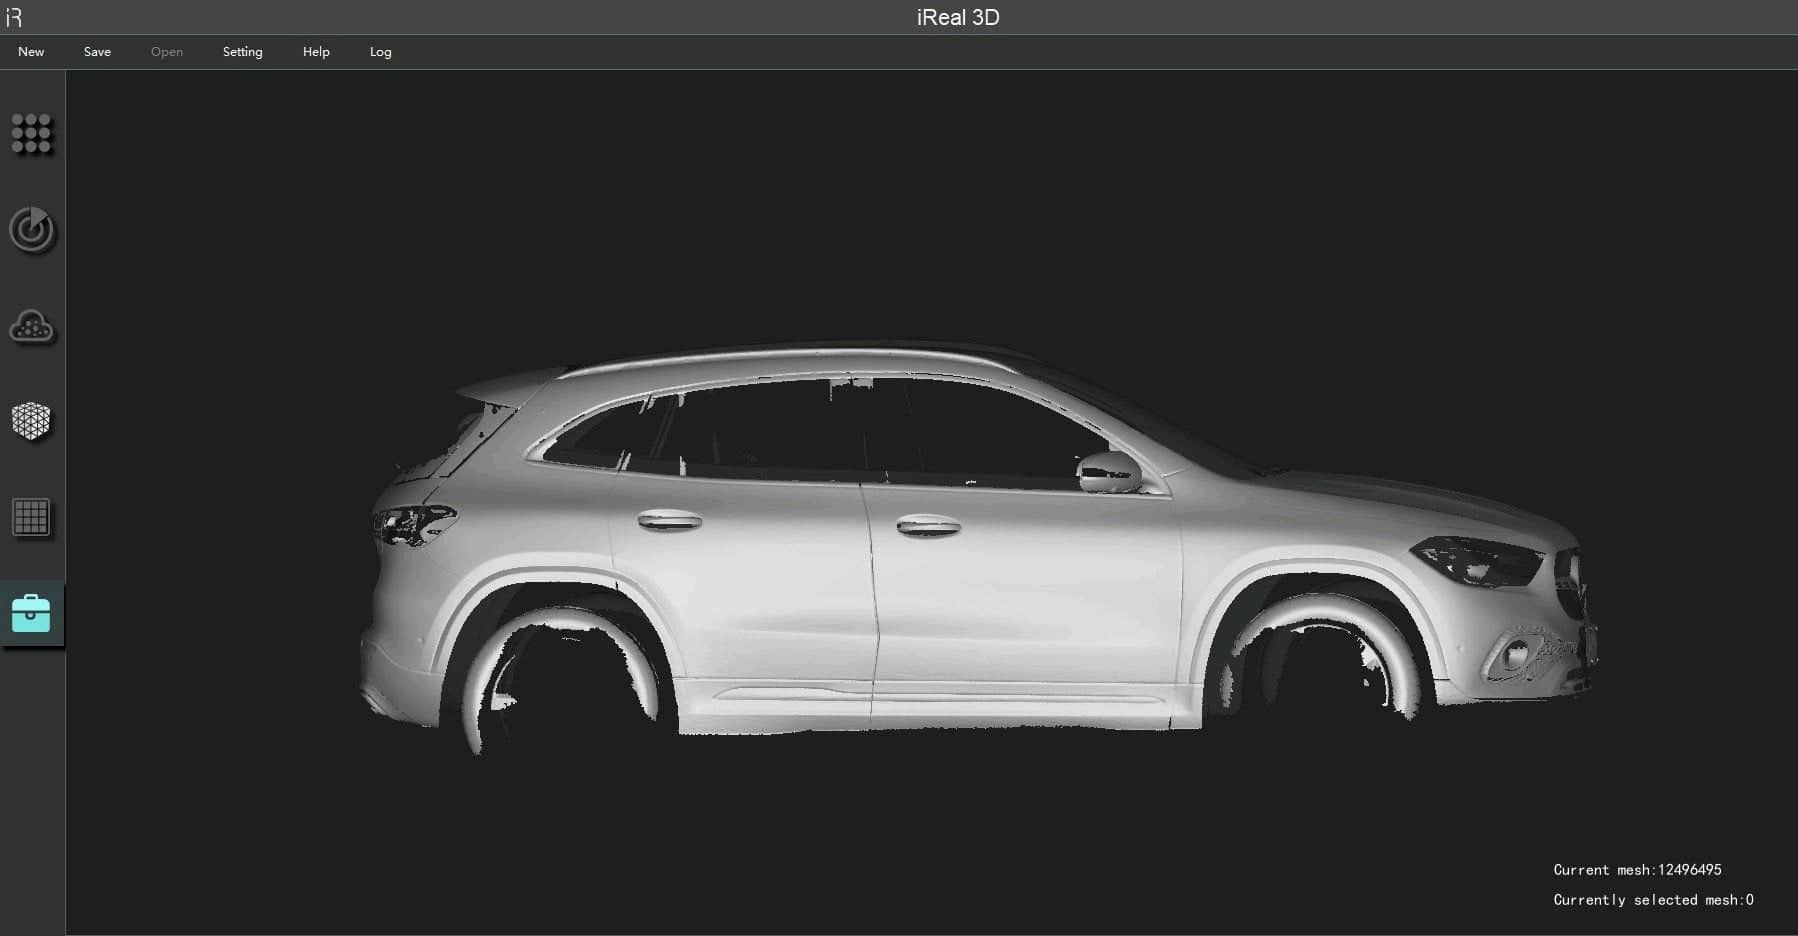Click the 'Current mesh:12496495' status text
The height and width of the screenshot is (936, 1798).
1637,870
